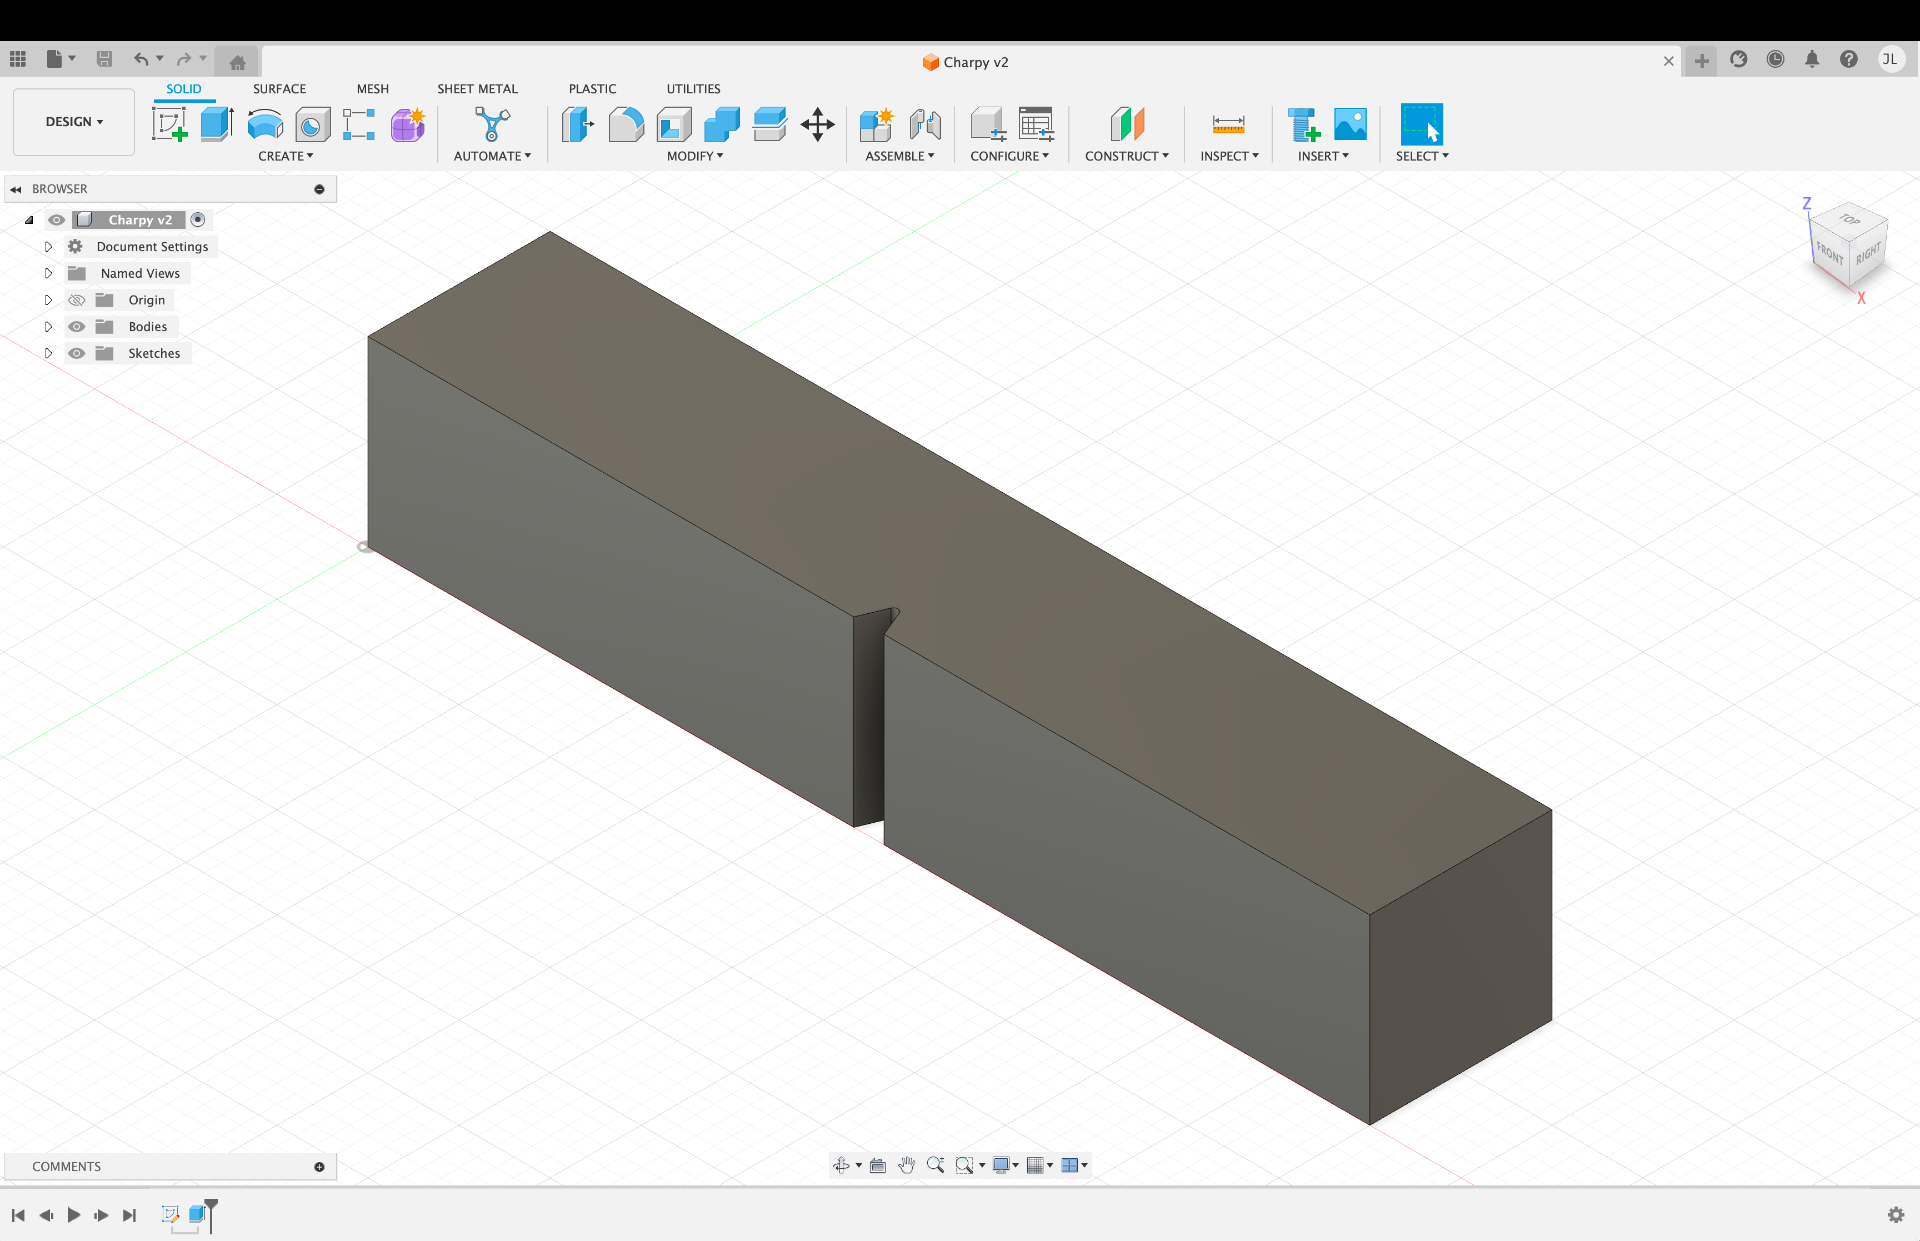Image resolution: width=1920 pixels, height=1241 pixels.
Task: Jump to the timeline beginning
Action: point(18,1215)
